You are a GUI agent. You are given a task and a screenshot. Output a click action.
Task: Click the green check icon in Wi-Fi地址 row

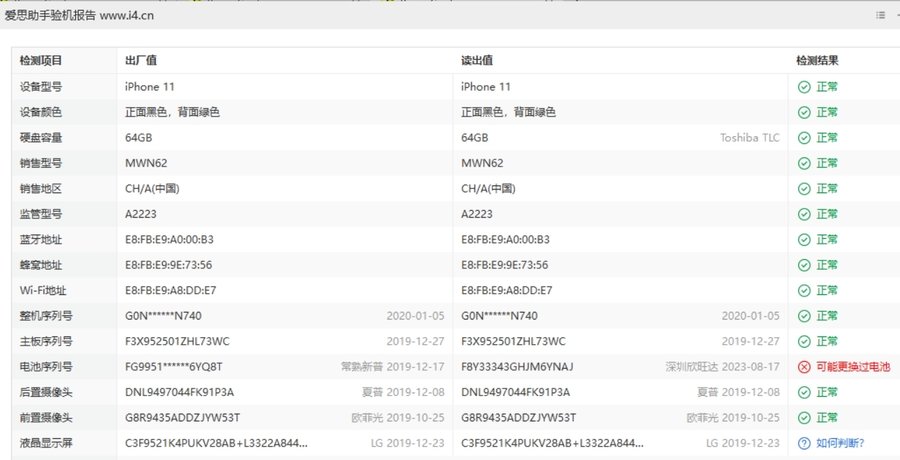(804, 291)
